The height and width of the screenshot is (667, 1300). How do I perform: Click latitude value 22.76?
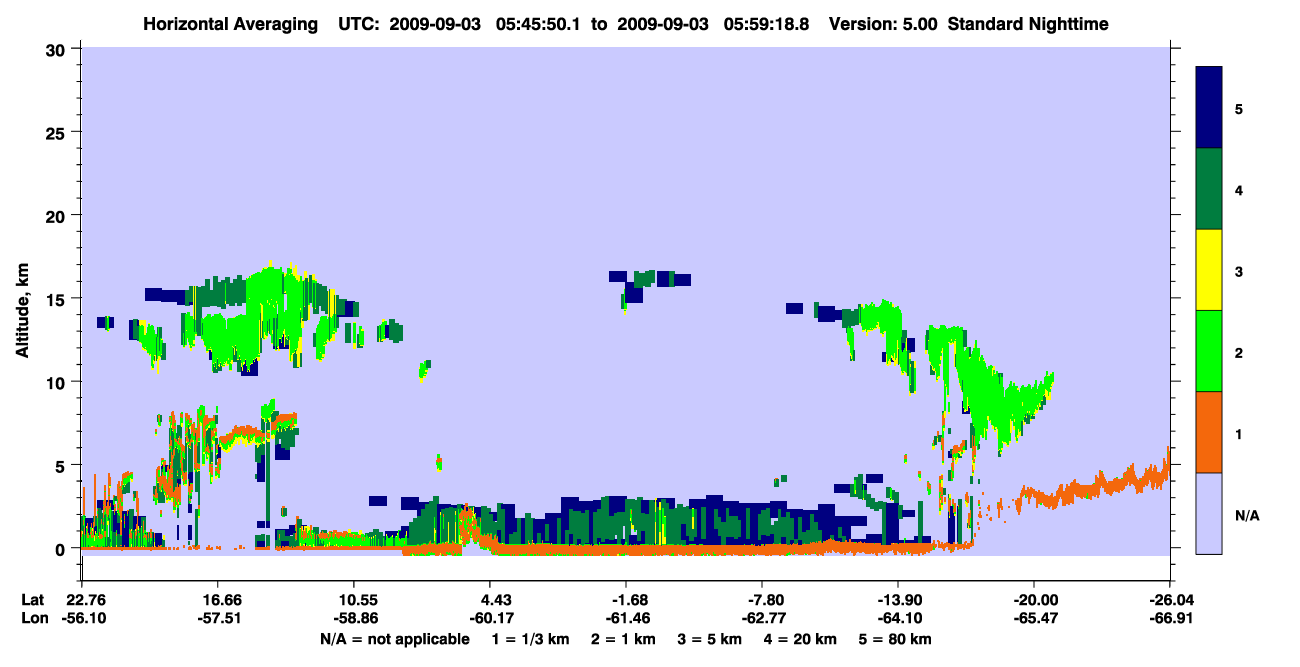[85, 600]
